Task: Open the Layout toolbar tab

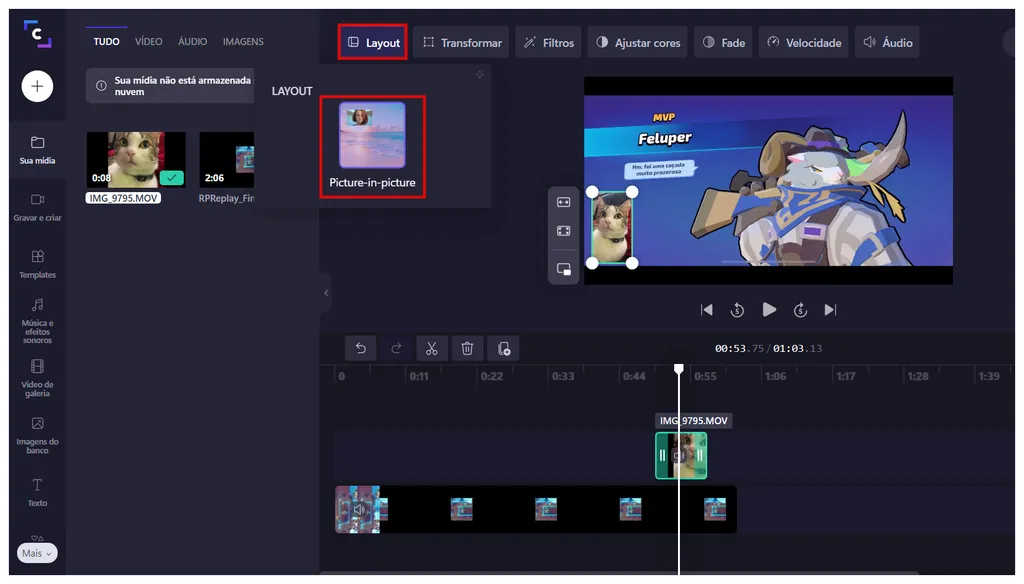Action: point(373,42)
